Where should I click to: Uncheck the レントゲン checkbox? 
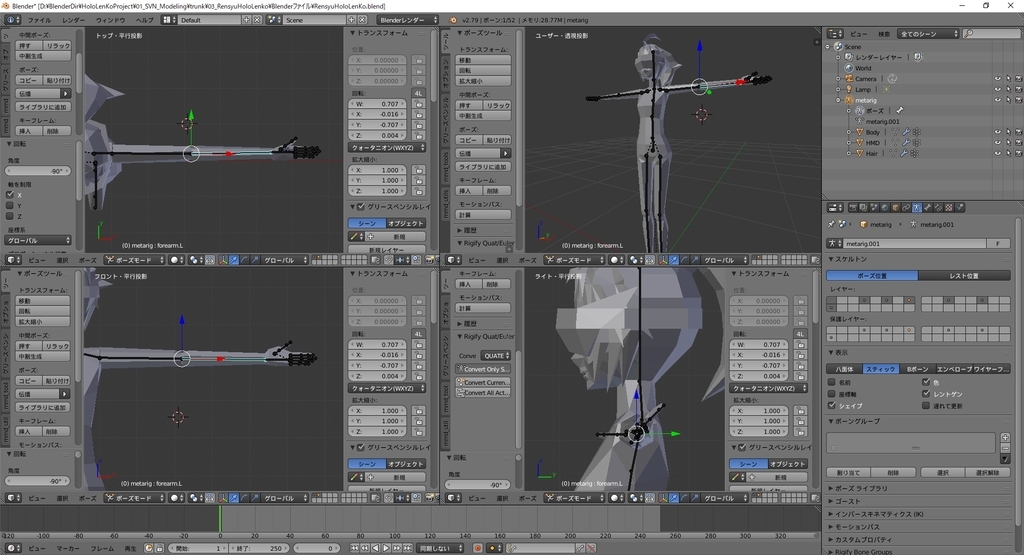[x=924, y=394]
